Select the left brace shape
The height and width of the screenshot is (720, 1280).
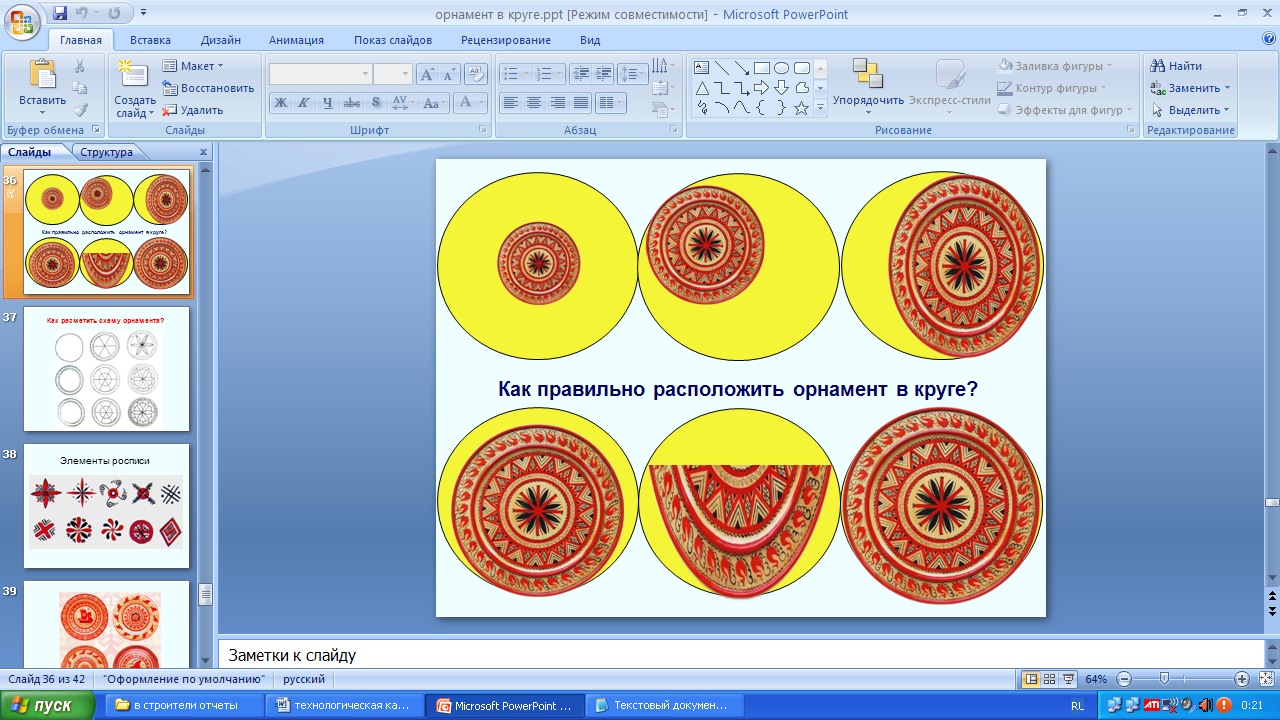762,108
